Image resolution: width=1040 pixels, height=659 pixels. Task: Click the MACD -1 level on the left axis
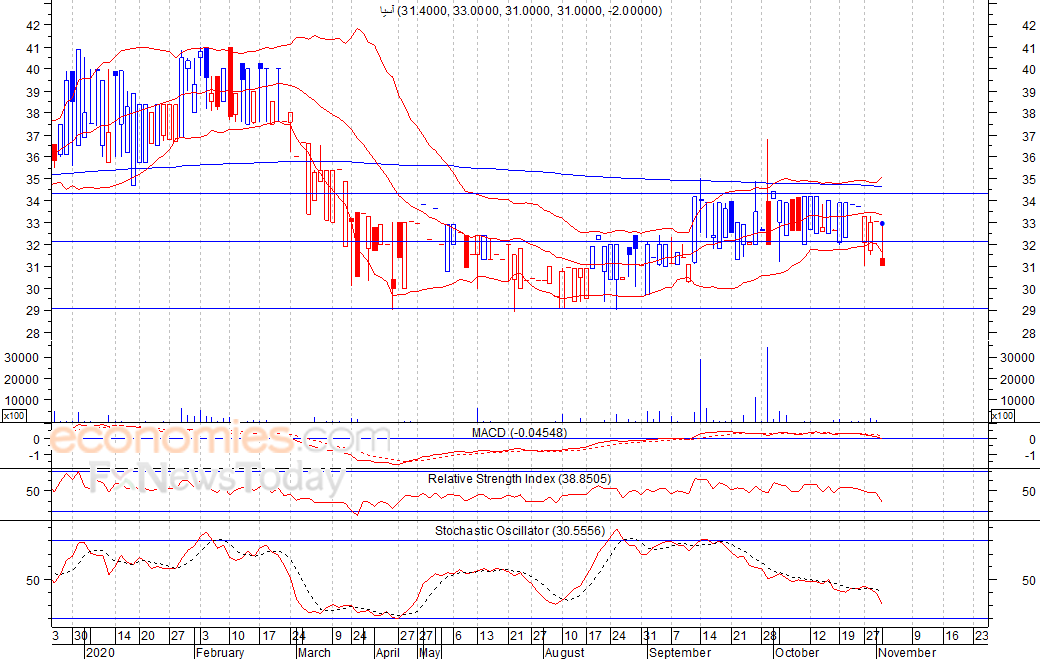[35, 455]
